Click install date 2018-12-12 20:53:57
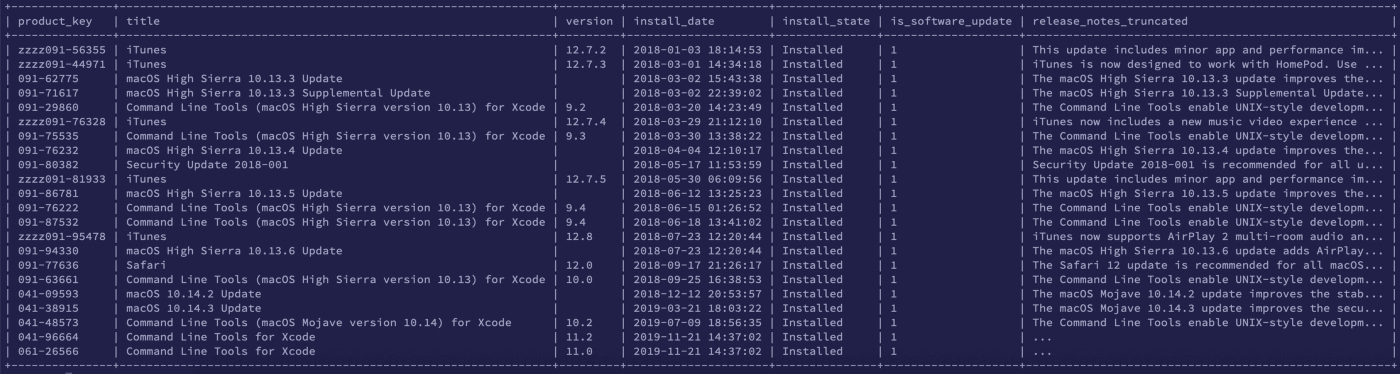 click(697, 294)
